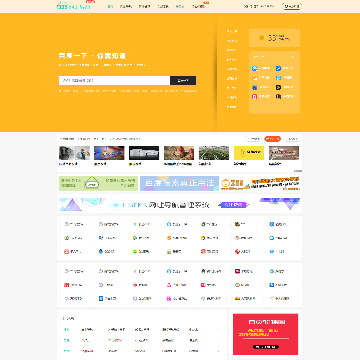Open the red diamond icon site in first site grid
Image resolution: width=360 pixels, height=360 pixels.
click(237, 251)
